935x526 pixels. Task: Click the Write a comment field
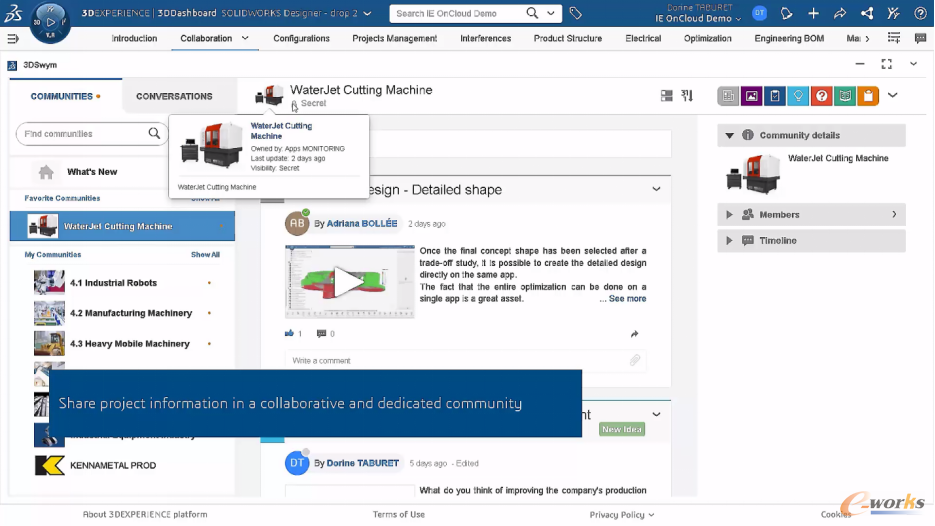[x=466, y=360]
